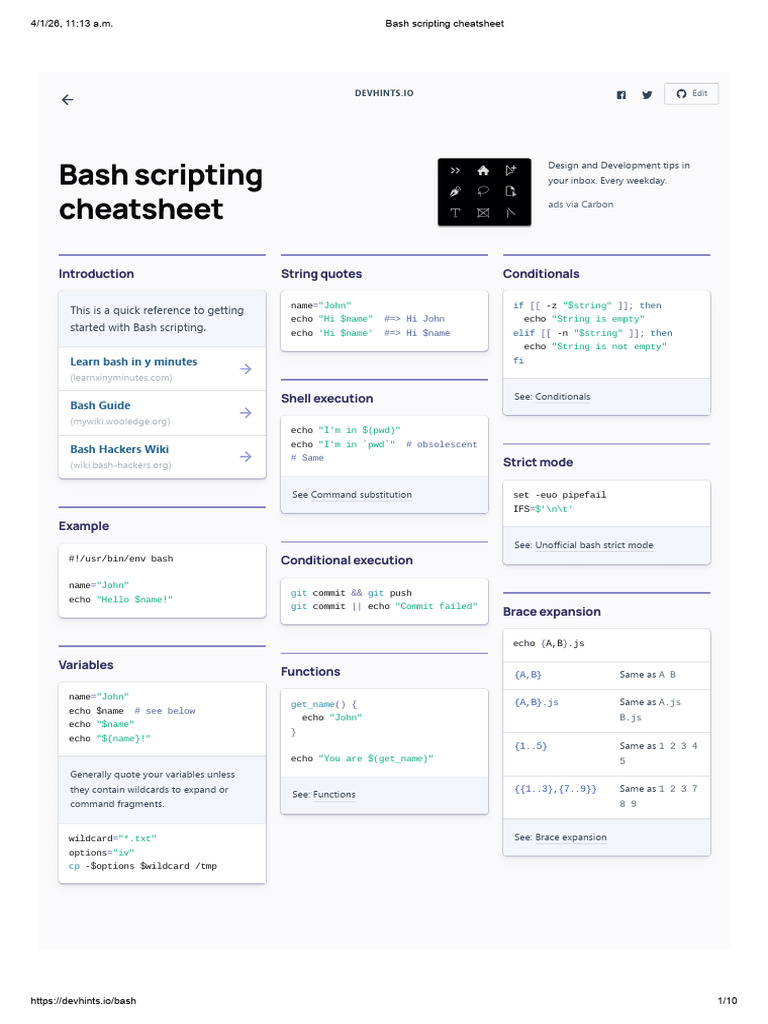Image resolution: width=768 pixels, height=1024 pixels.
Task: Click 'cp -$options $wildcard /tmp' line
Action: [143, 866]
